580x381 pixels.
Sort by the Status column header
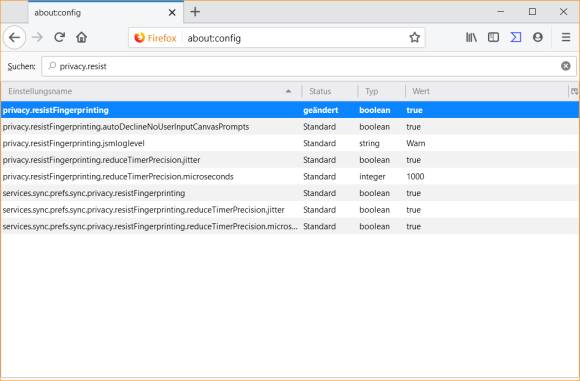coord(329,91)
